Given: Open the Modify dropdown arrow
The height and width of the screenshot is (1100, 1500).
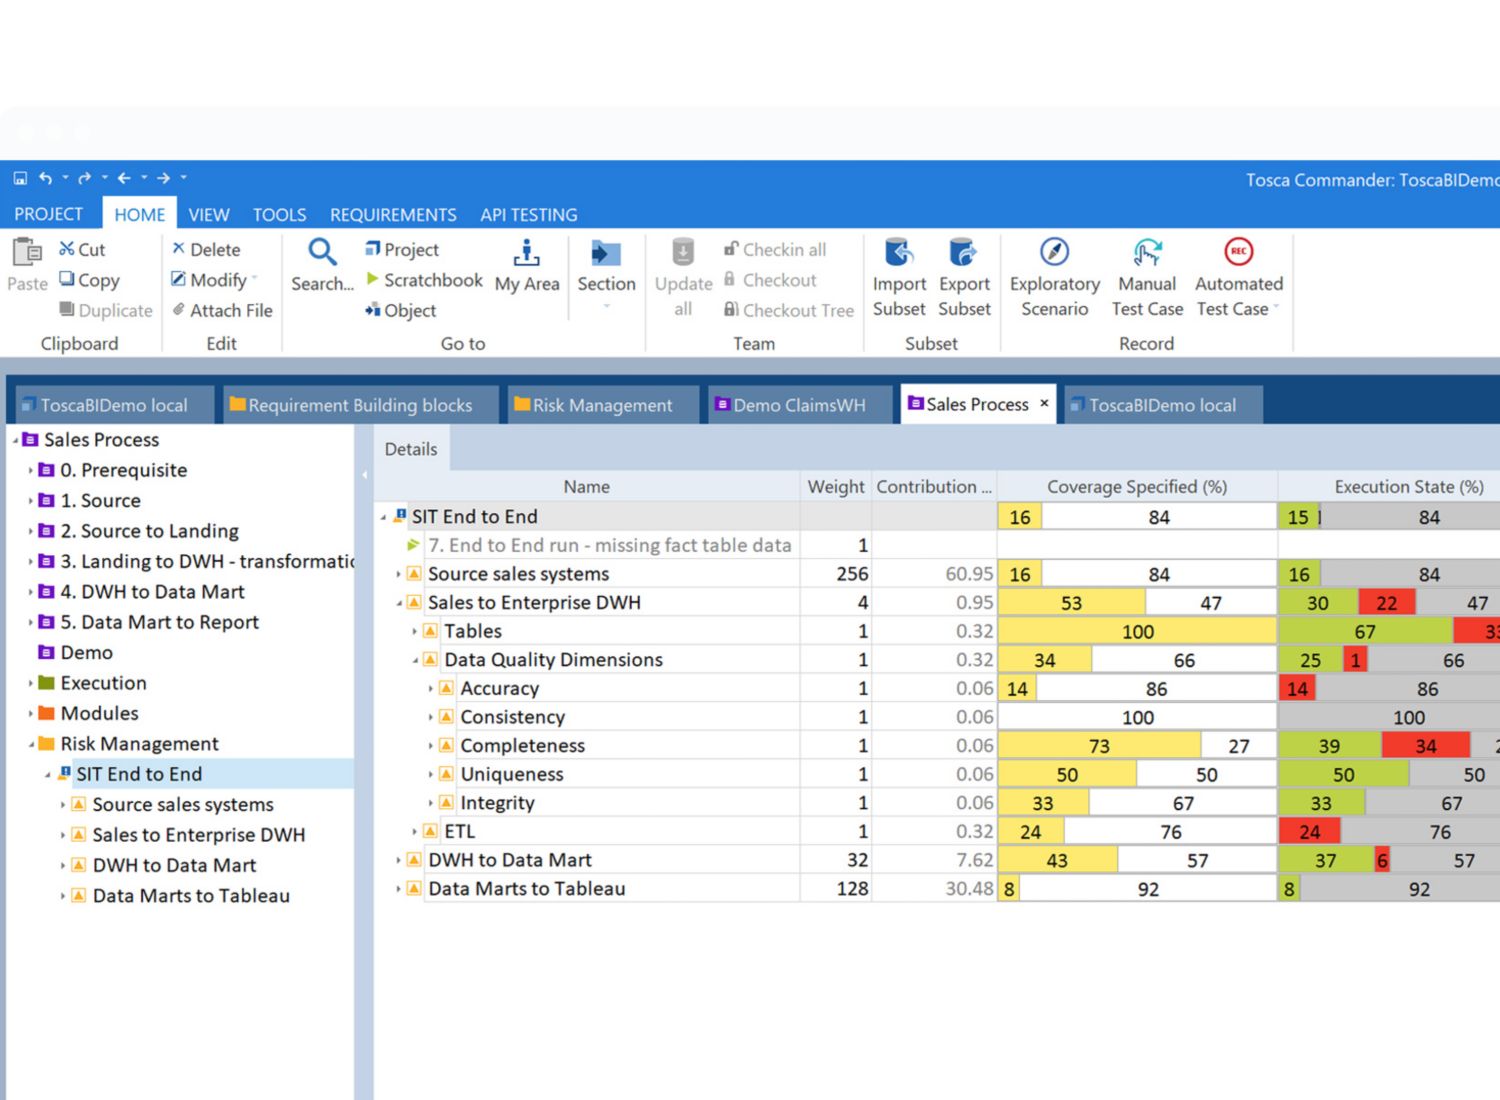Looking at the screenshot, I should pos(255,280).
